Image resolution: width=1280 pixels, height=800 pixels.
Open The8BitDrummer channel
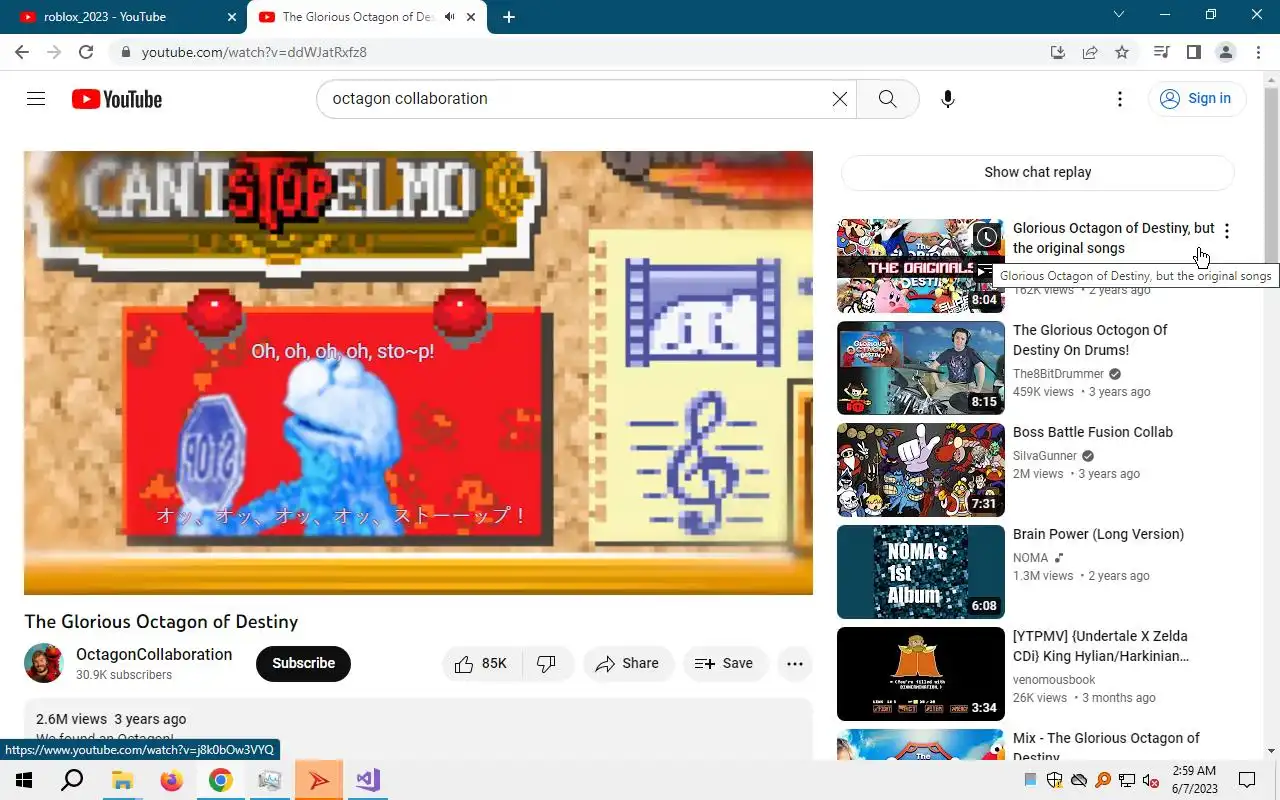pos(1058,374)
